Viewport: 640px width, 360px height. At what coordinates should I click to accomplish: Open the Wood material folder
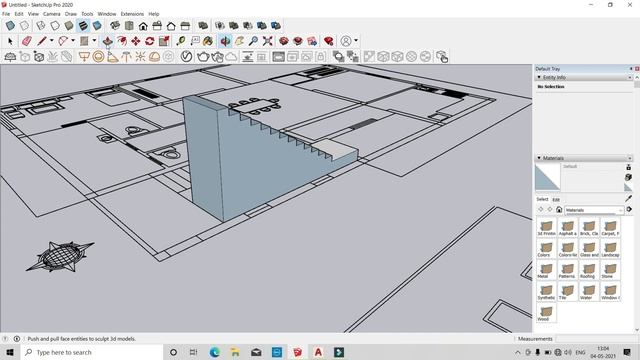click(546, 313)
